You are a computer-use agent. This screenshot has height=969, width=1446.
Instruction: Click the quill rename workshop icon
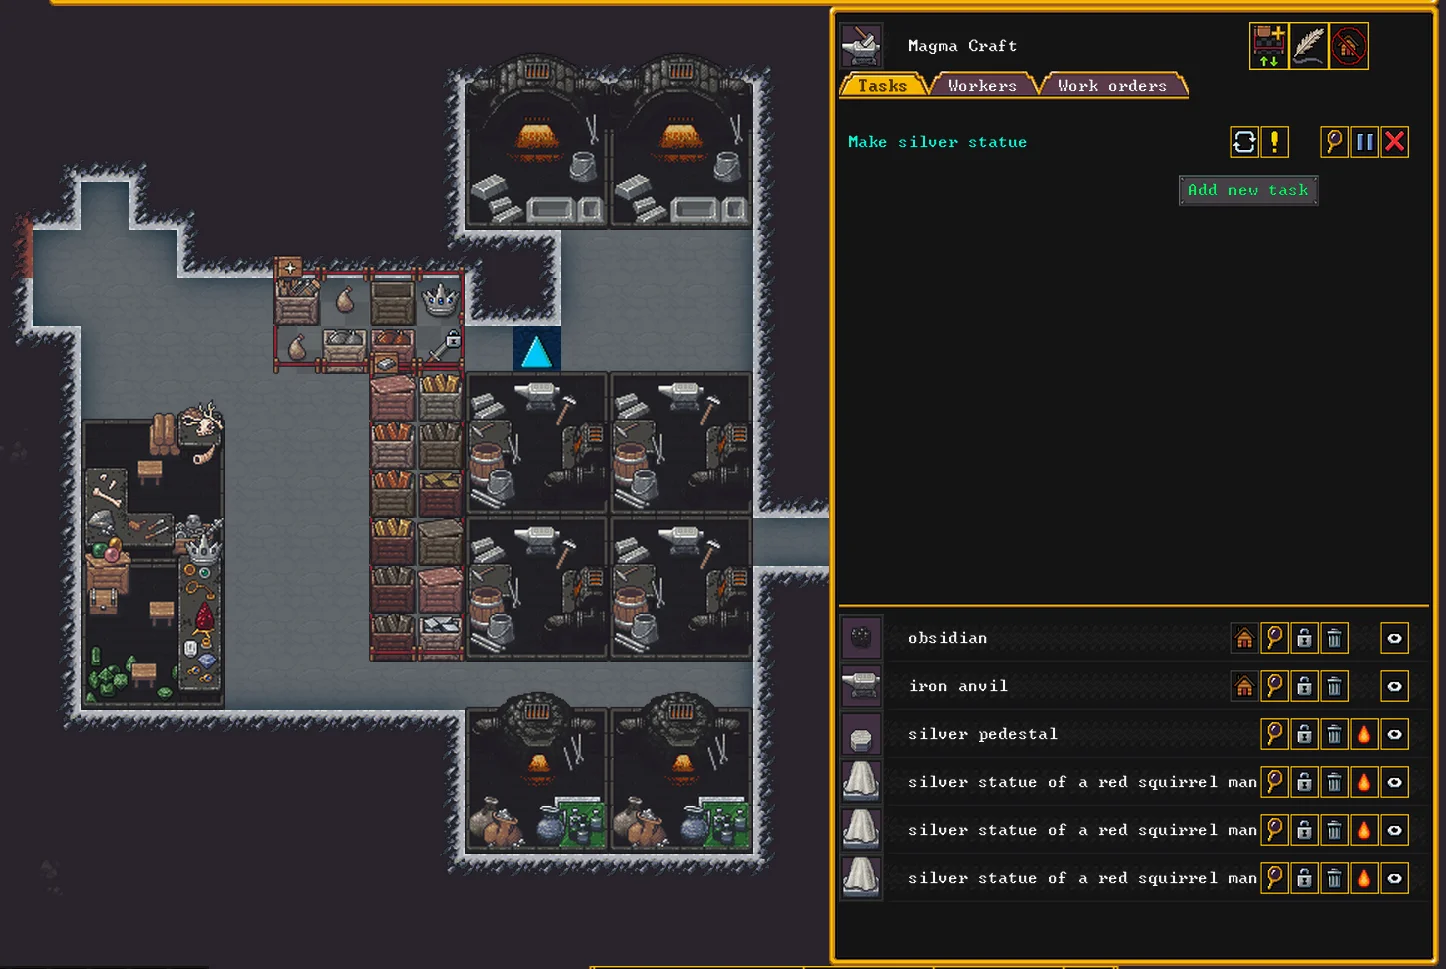(x=1308, y=46)
